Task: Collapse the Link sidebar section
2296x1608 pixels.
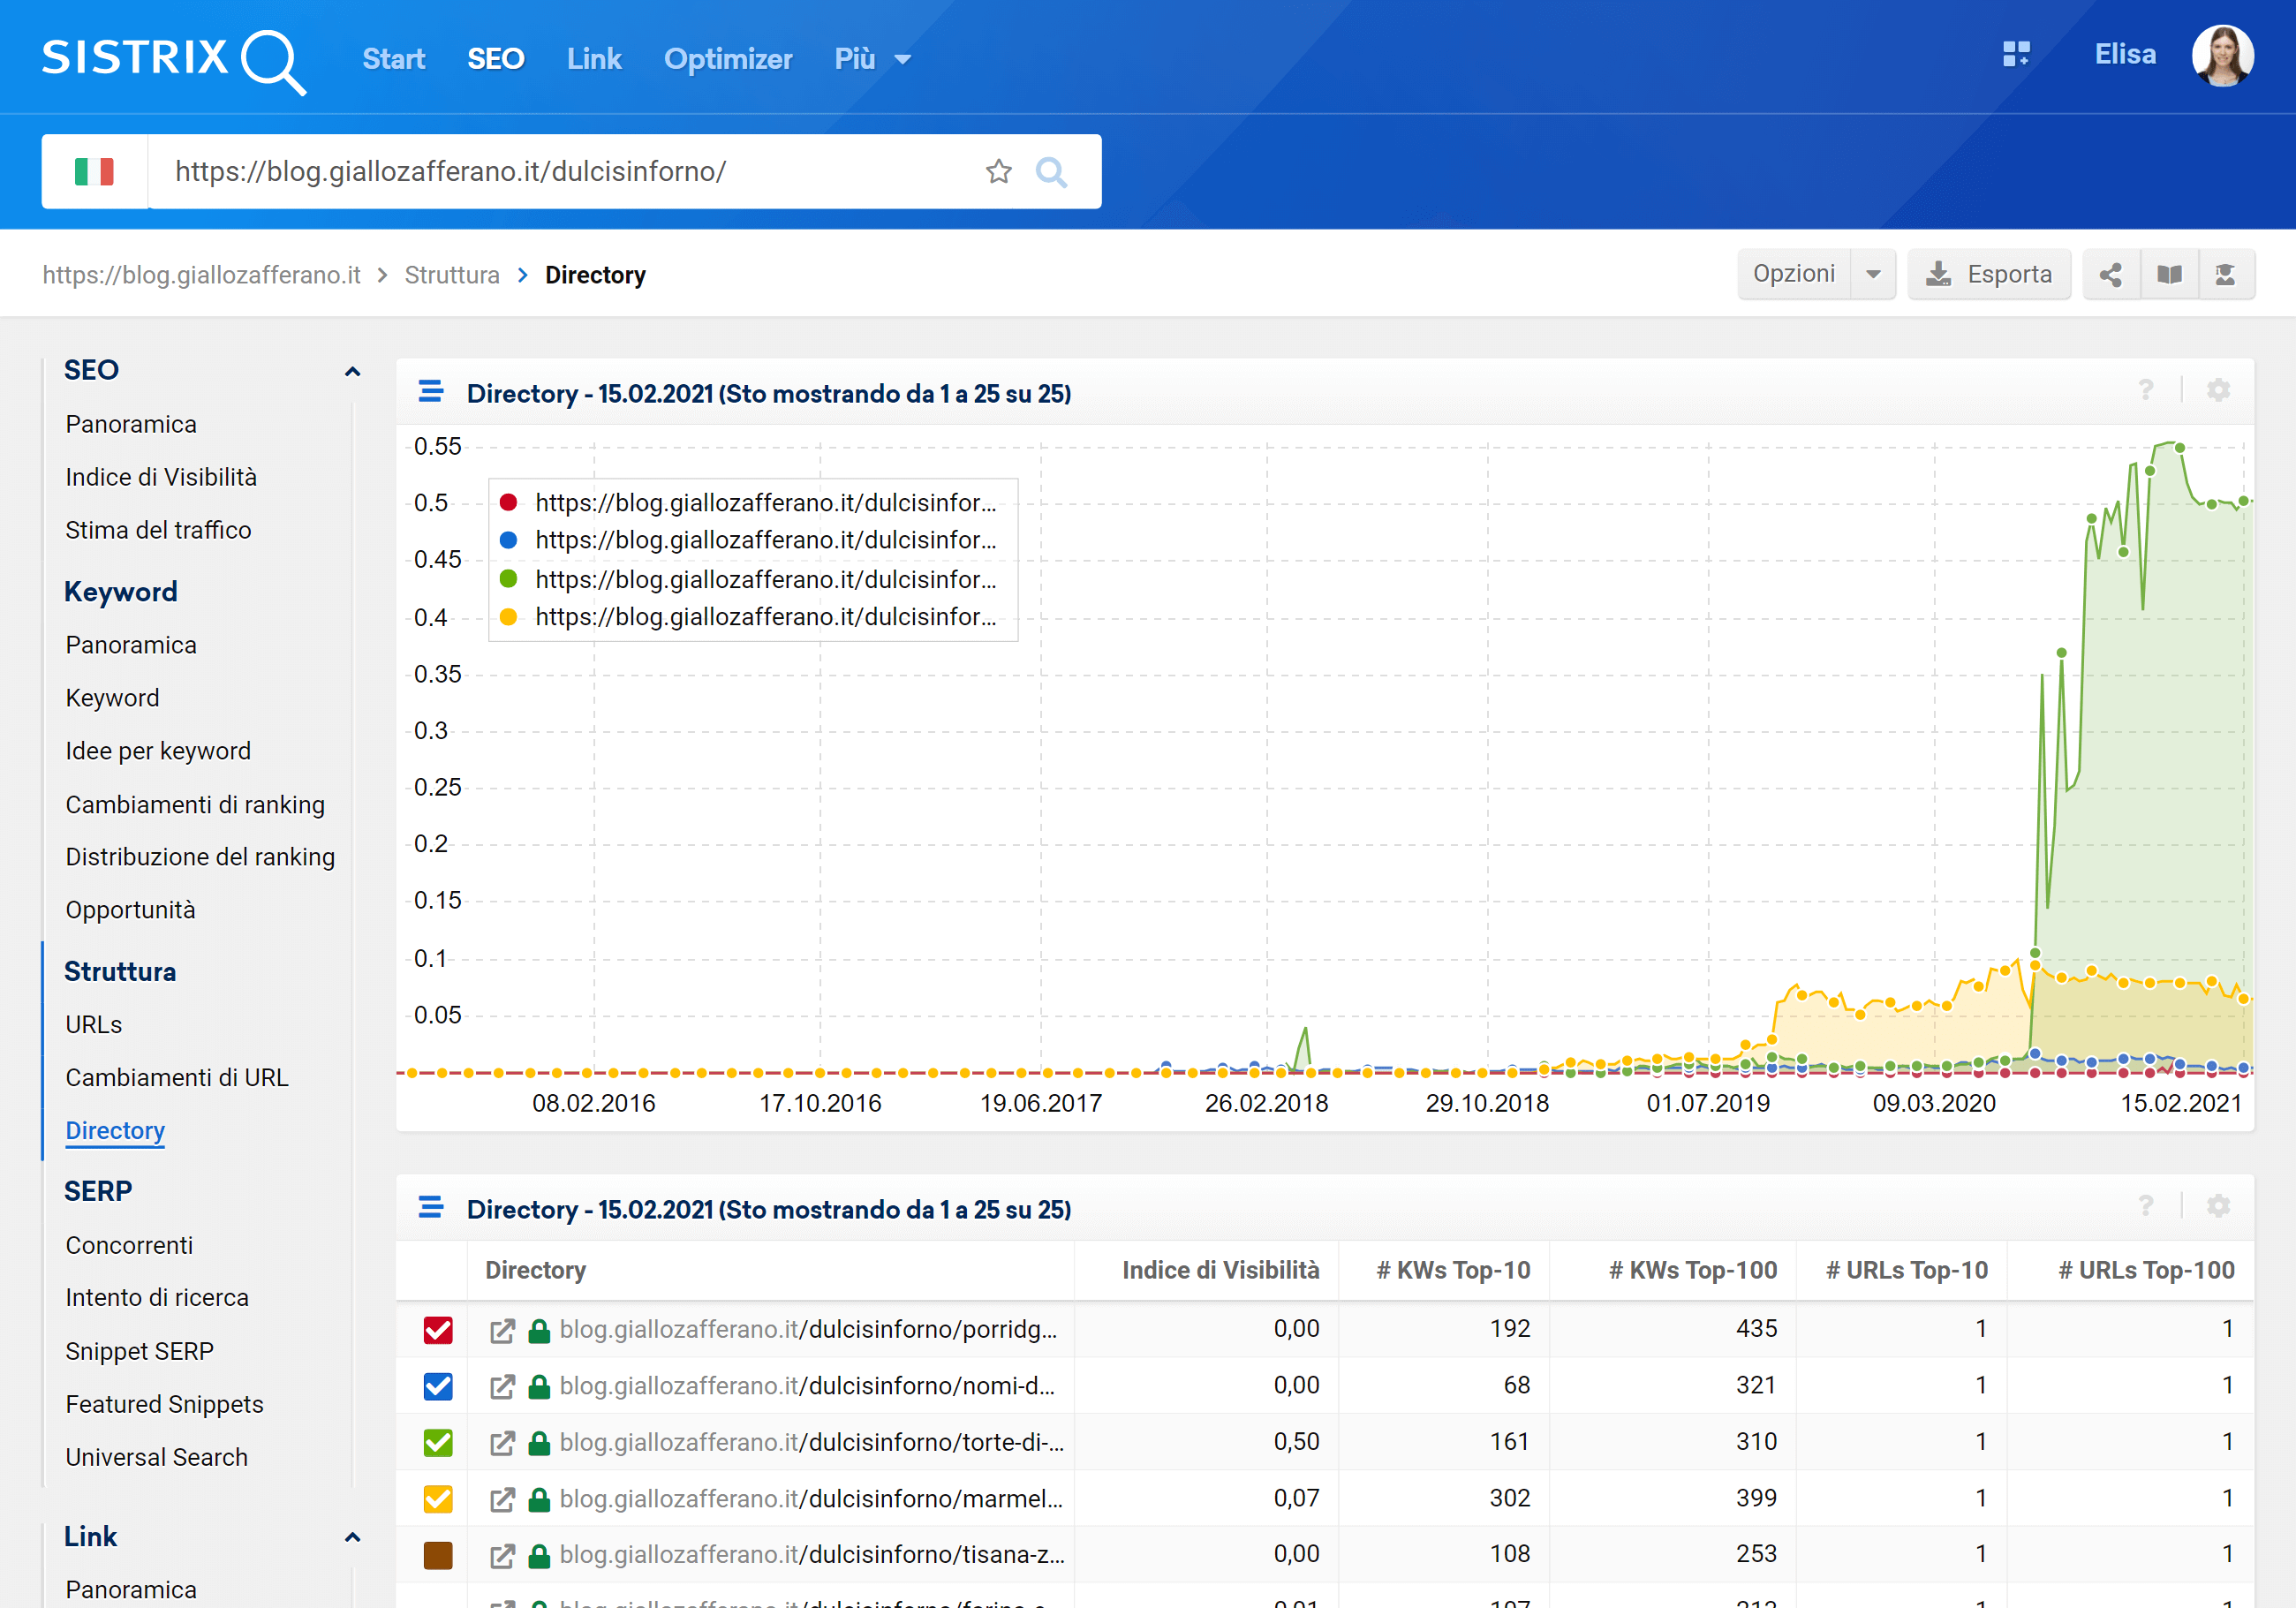Action: (352, 1537)
